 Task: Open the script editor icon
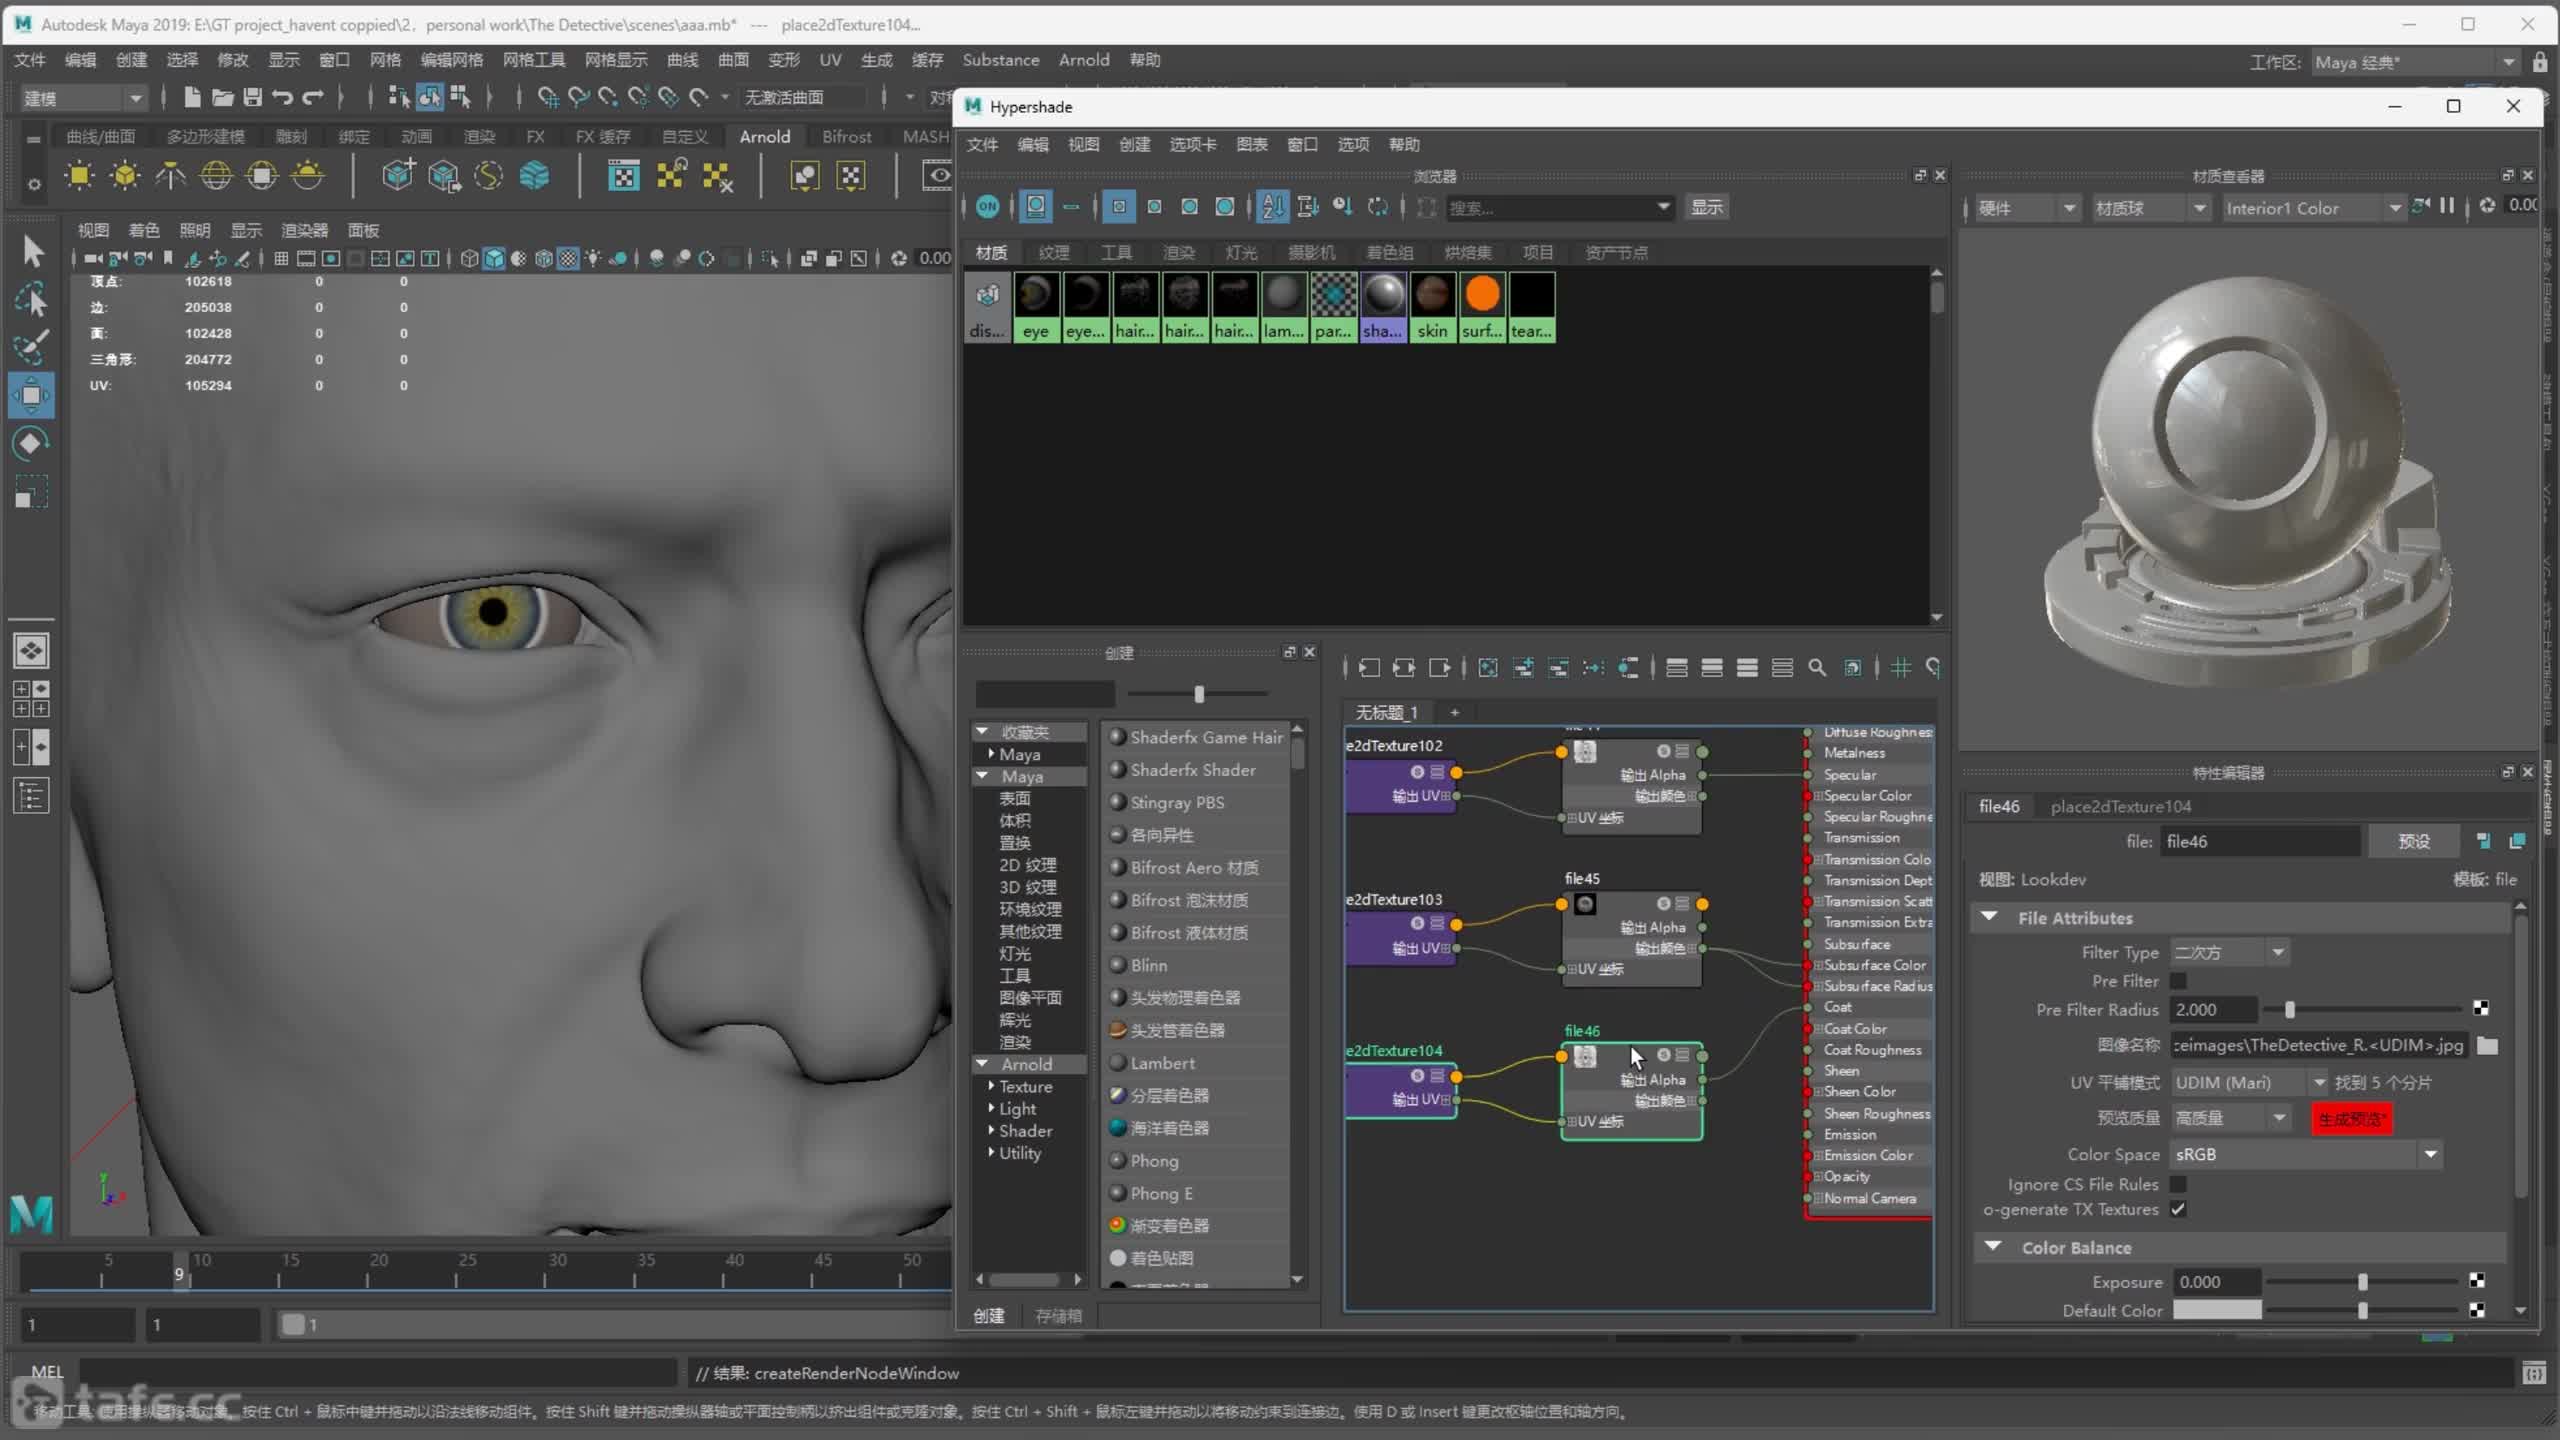[2533, 1373]
